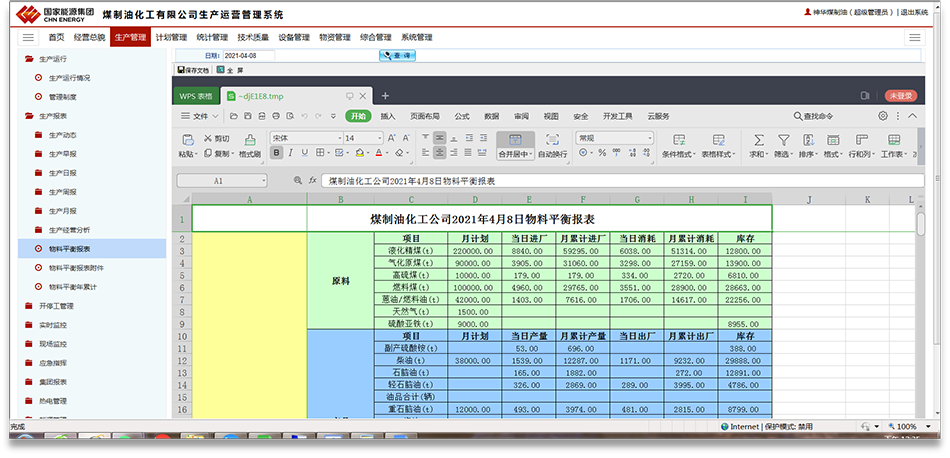Switch to the 插入 ribbon tab
Image resolution: width=950 pixels, height=458 pixels.
coord(388,116)
